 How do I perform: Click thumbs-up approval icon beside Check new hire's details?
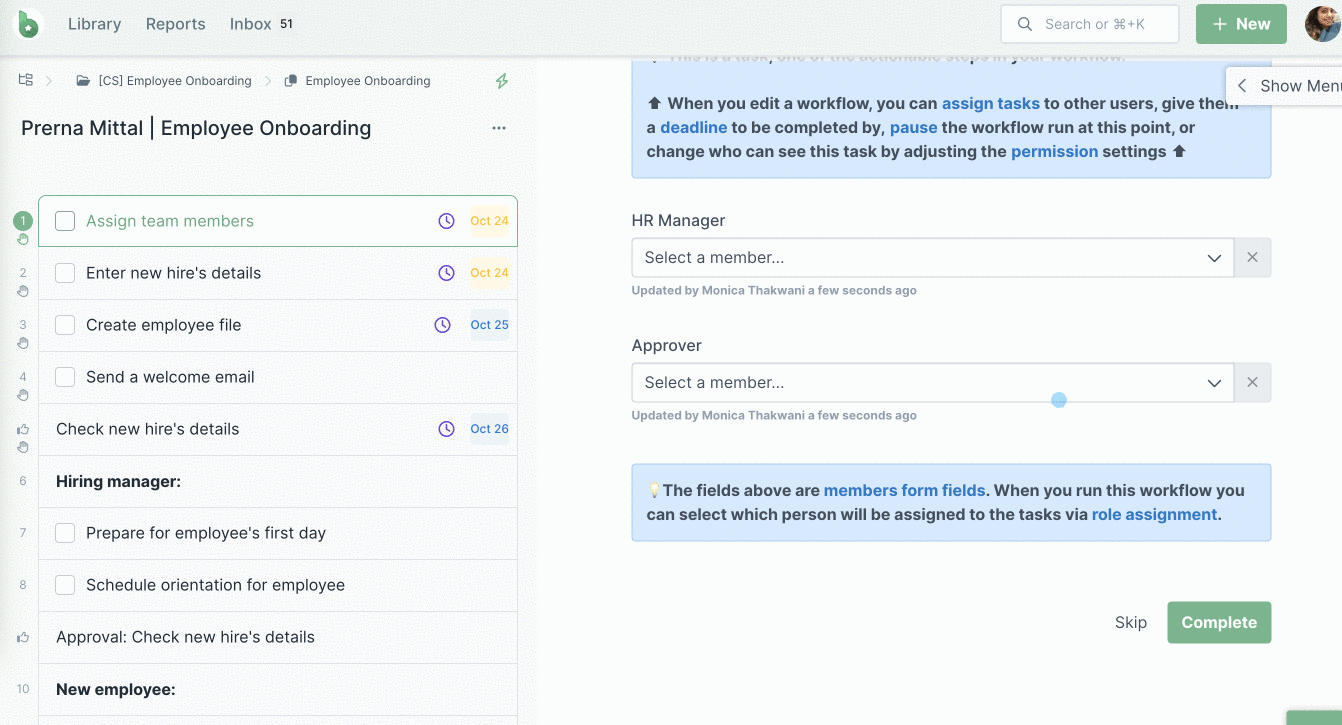[x=23, y=429]
